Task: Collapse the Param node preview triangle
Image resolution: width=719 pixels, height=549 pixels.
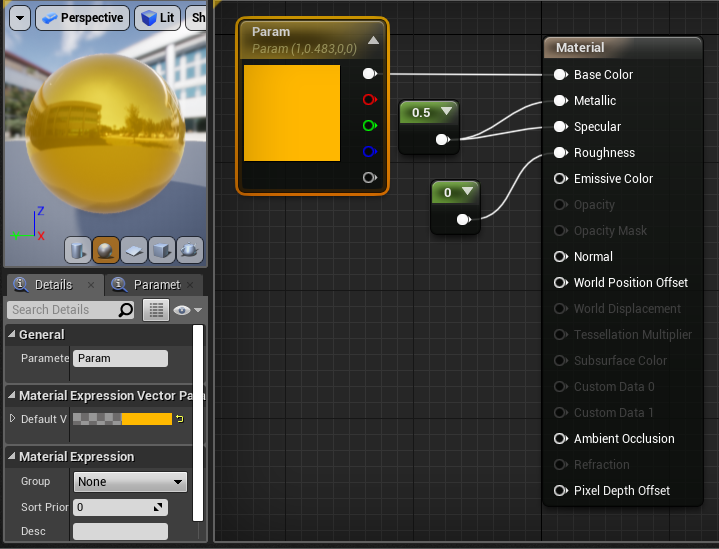Action: (373, 40)
